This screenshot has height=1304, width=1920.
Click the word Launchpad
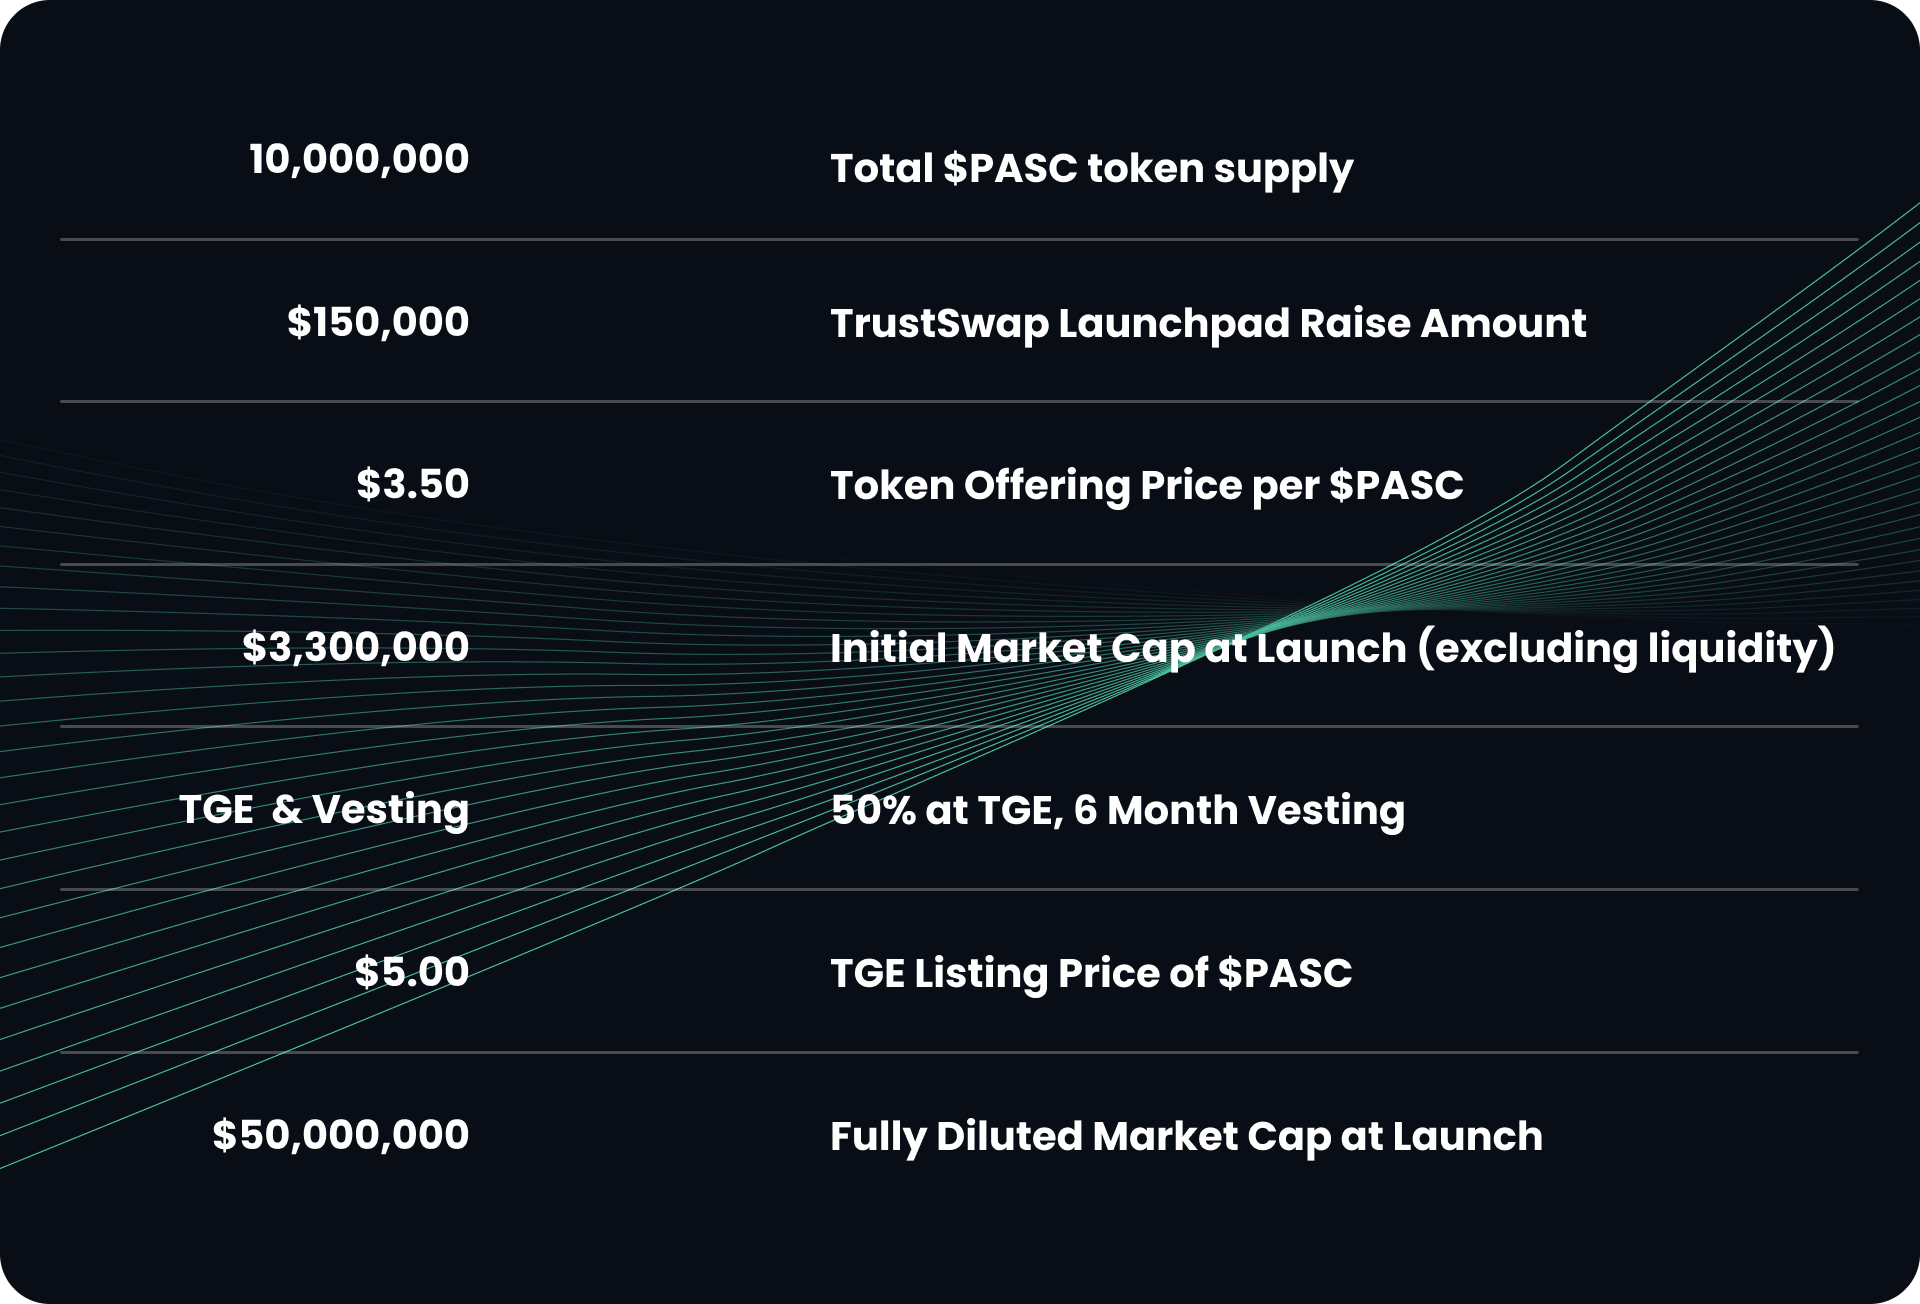point(1174,324)
